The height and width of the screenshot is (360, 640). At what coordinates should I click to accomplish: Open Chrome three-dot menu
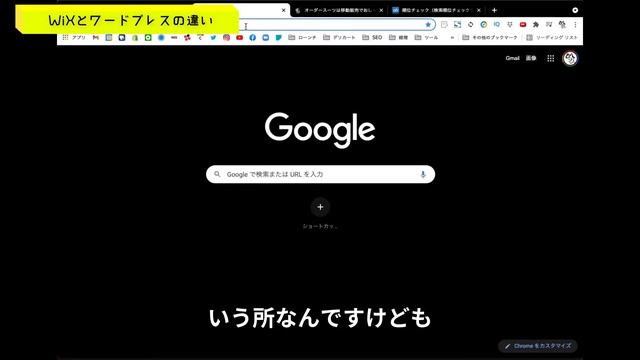point(575,25)
